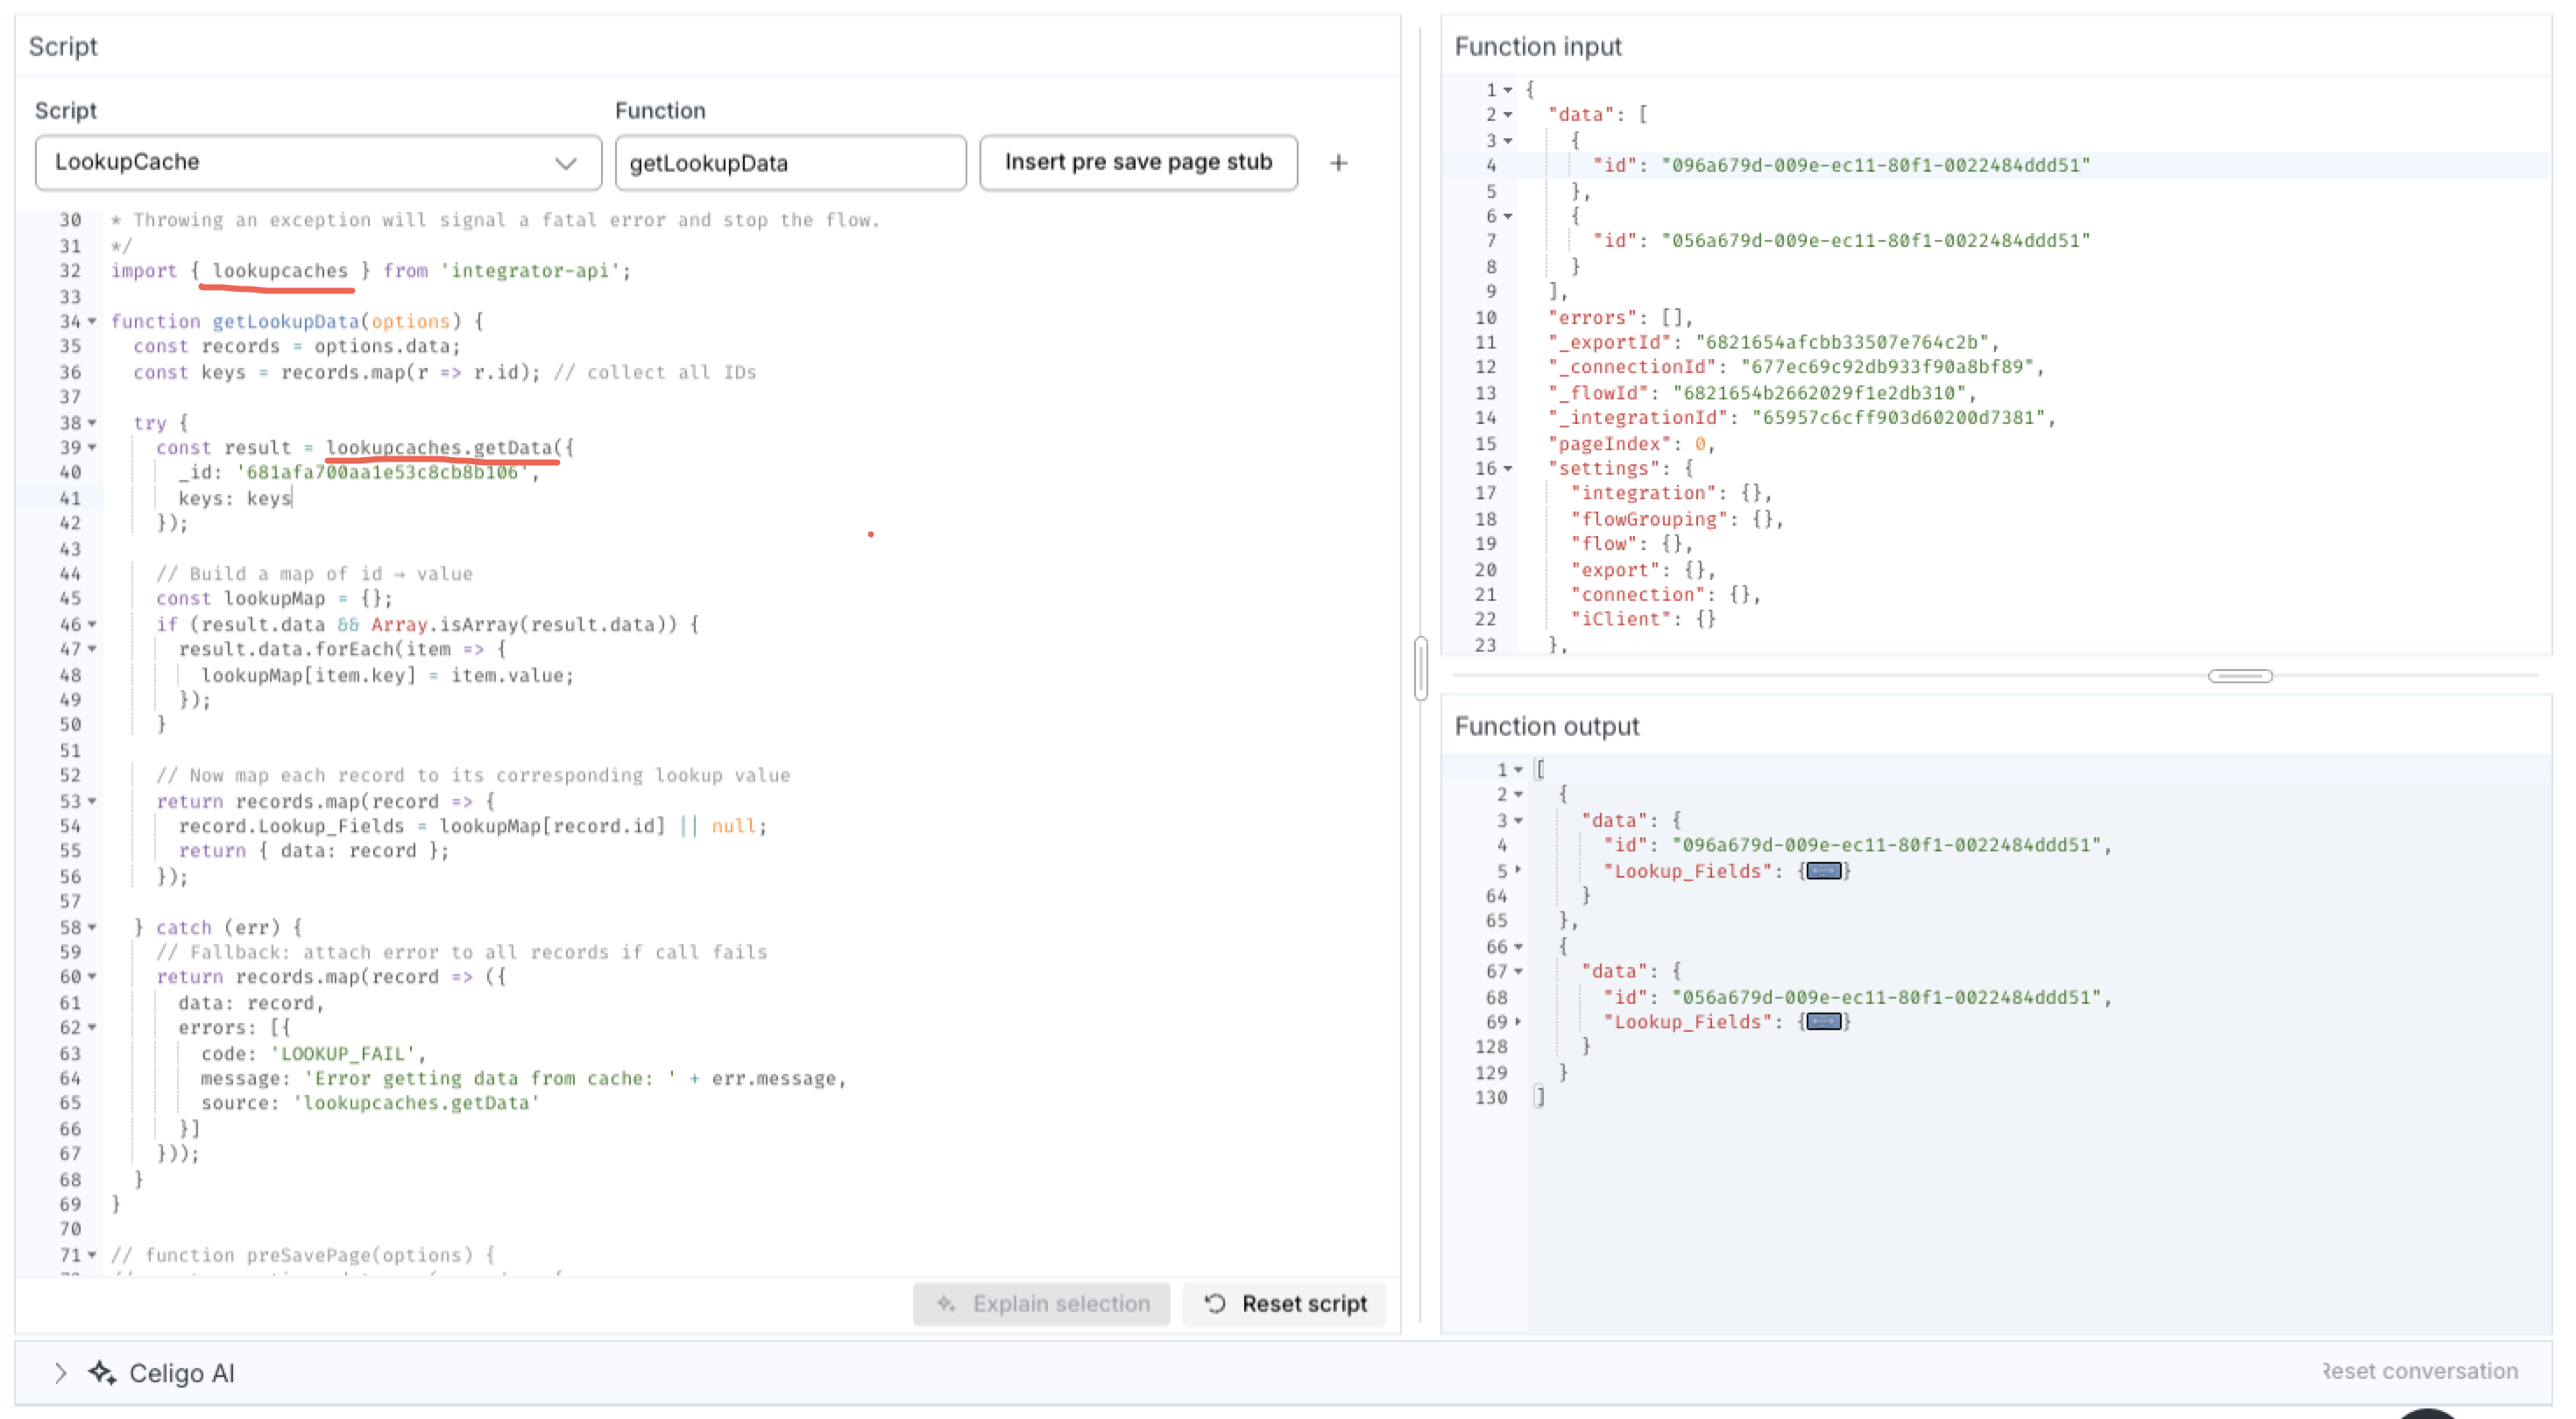Collapse the "settings" fold arrow in Function input
This screenshot has height=1419, width=2576.
(1508, 469)
